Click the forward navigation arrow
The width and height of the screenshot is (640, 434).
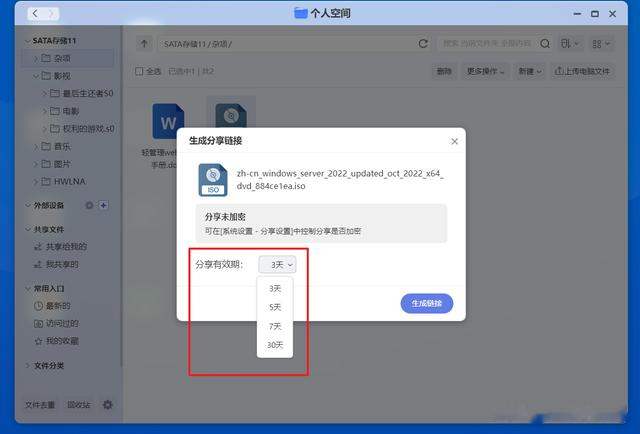point(51,13)
